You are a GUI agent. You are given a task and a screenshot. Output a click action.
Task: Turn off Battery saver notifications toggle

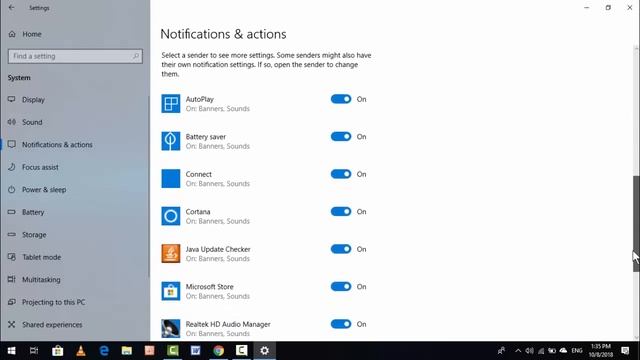[x=341, y=137]
